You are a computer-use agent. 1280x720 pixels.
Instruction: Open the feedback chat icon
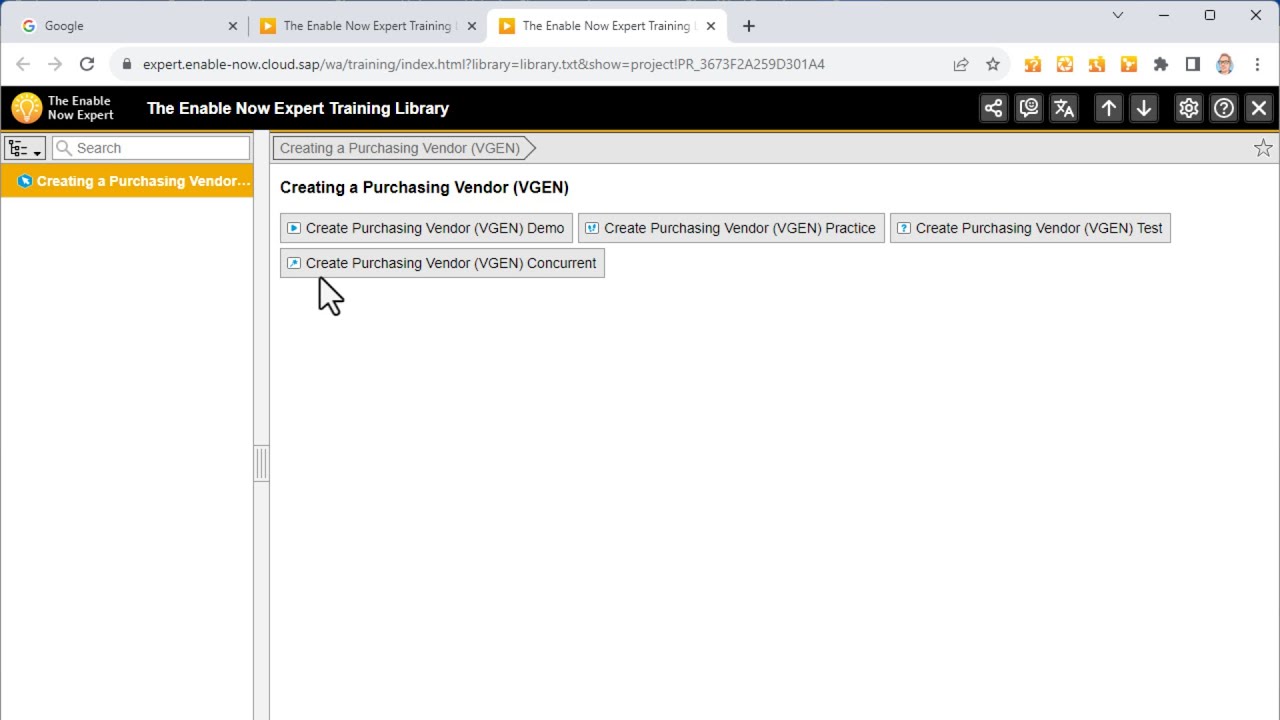pos(1028,108)
